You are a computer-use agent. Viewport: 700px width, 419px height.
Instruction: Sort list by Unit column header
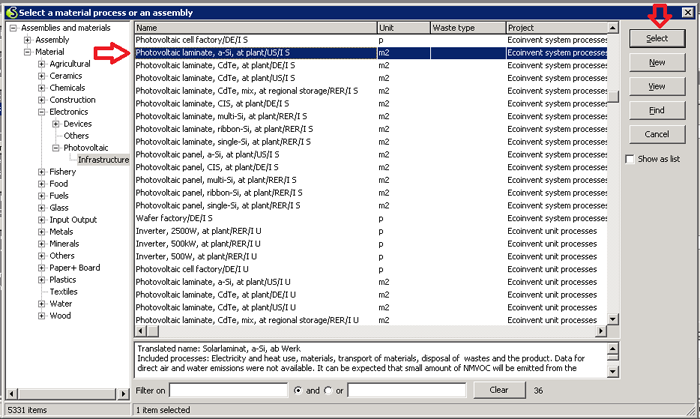point(402,28)
